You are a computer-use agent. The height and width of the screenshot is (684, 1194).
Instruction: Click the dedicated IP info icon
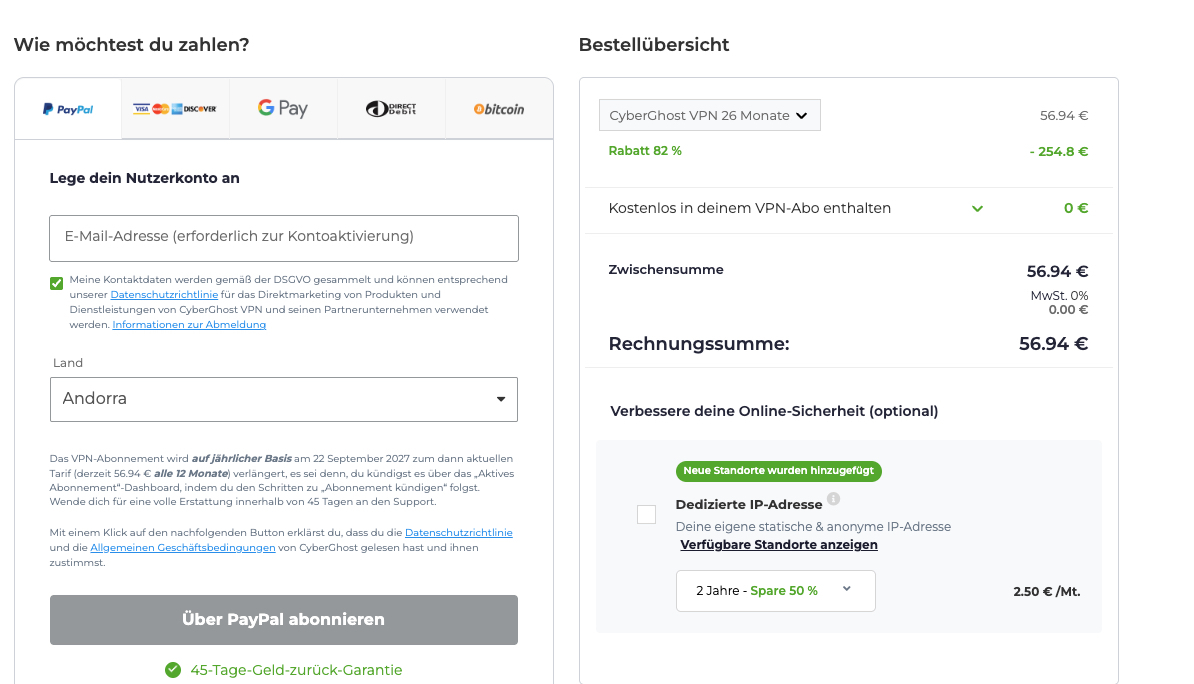coord(833,499)
